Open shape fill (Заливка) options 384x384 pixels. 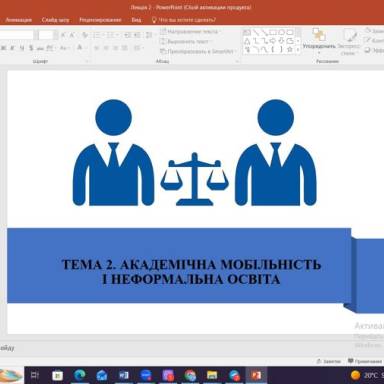click(x=374, y=31)
